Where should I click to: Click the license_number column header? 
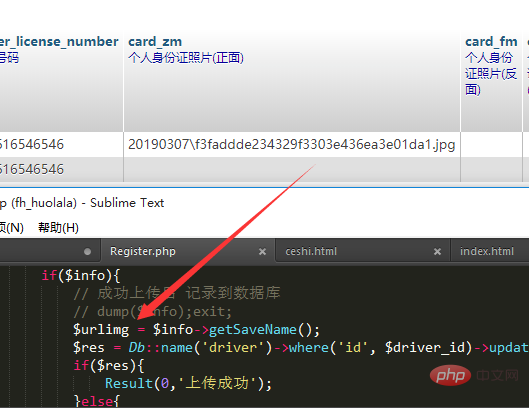coord(59,42)
